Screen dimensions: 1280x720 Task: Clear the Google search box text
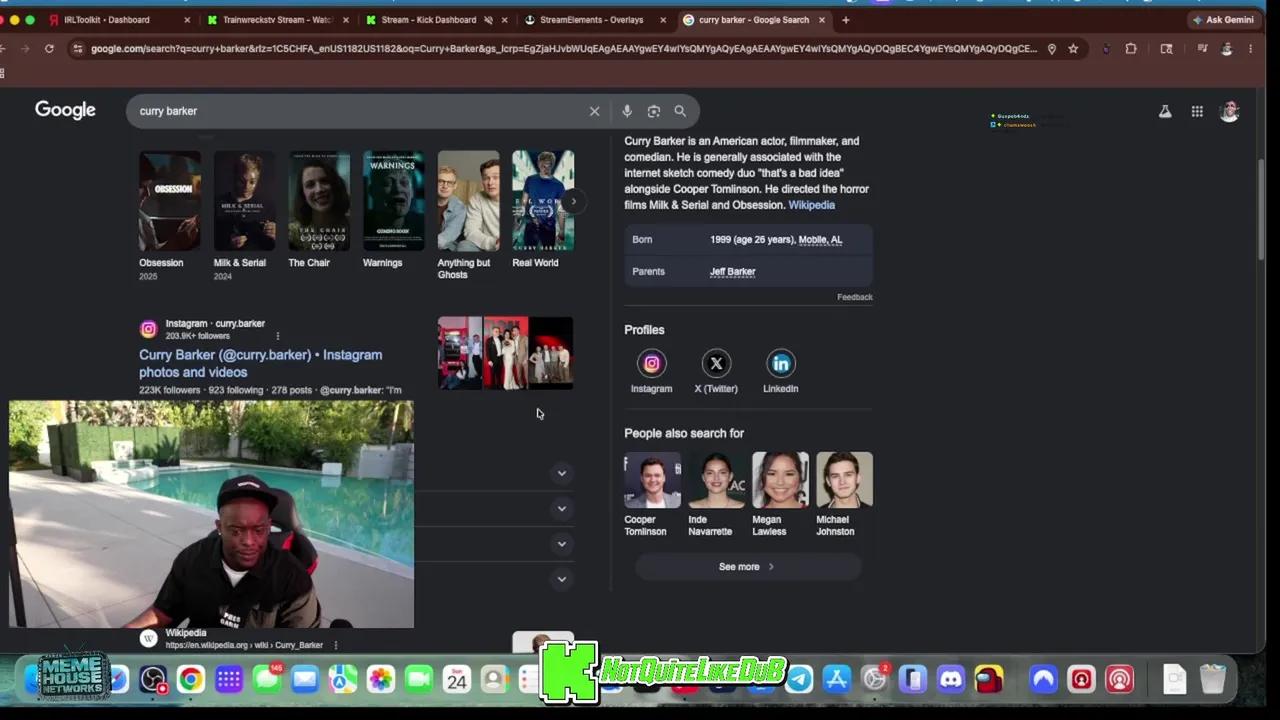(x=594, y=111)
